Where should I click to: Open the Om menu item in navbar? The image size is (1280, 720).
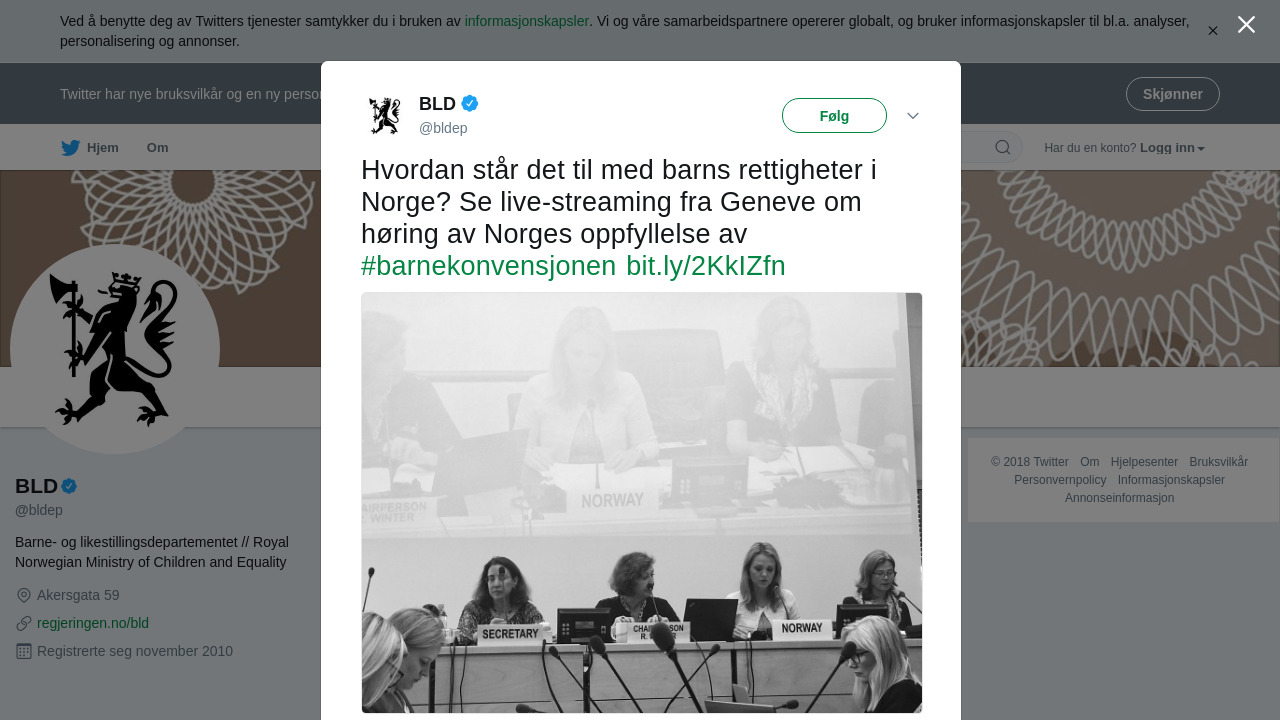click(x=158, y=148)
